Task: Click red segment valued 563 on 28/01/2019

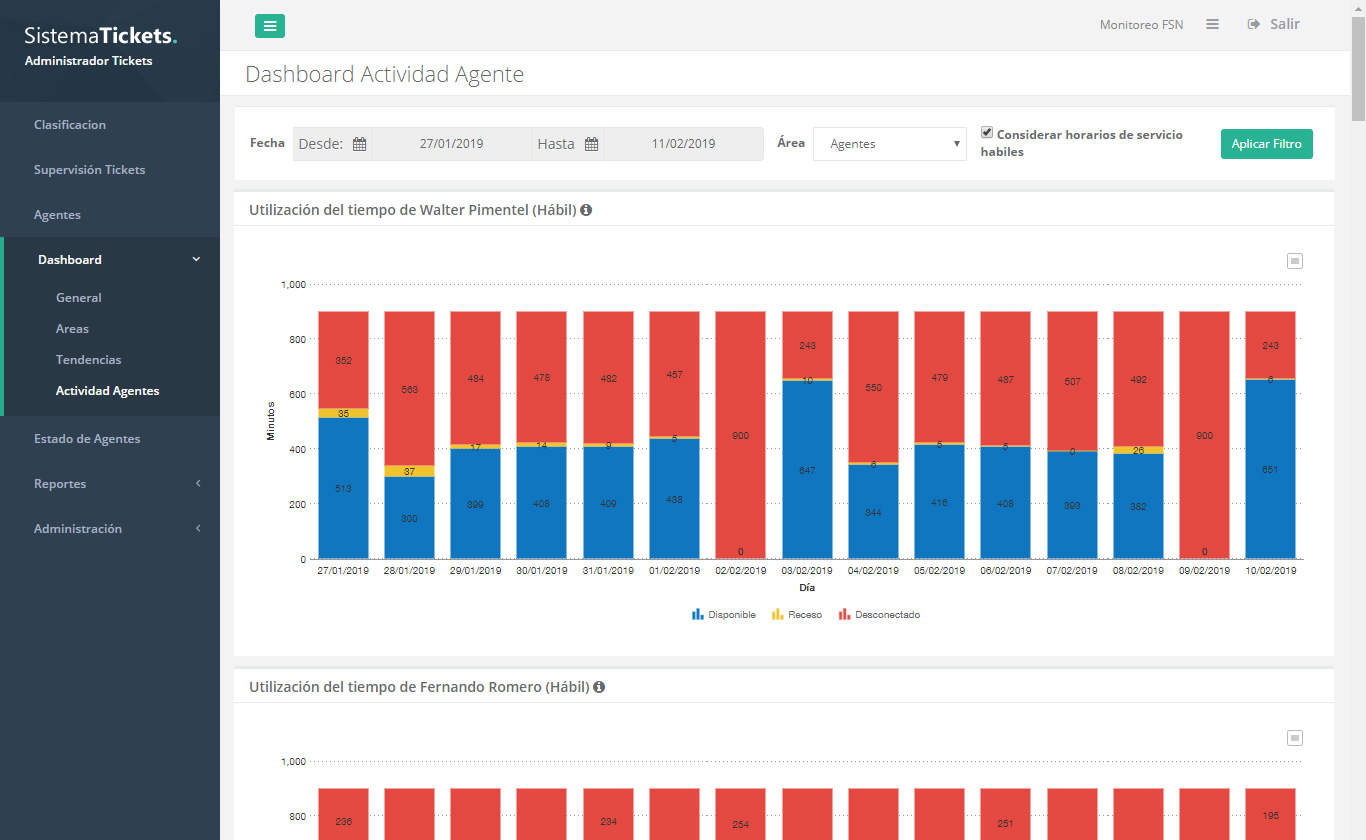Action: point(409,388)
